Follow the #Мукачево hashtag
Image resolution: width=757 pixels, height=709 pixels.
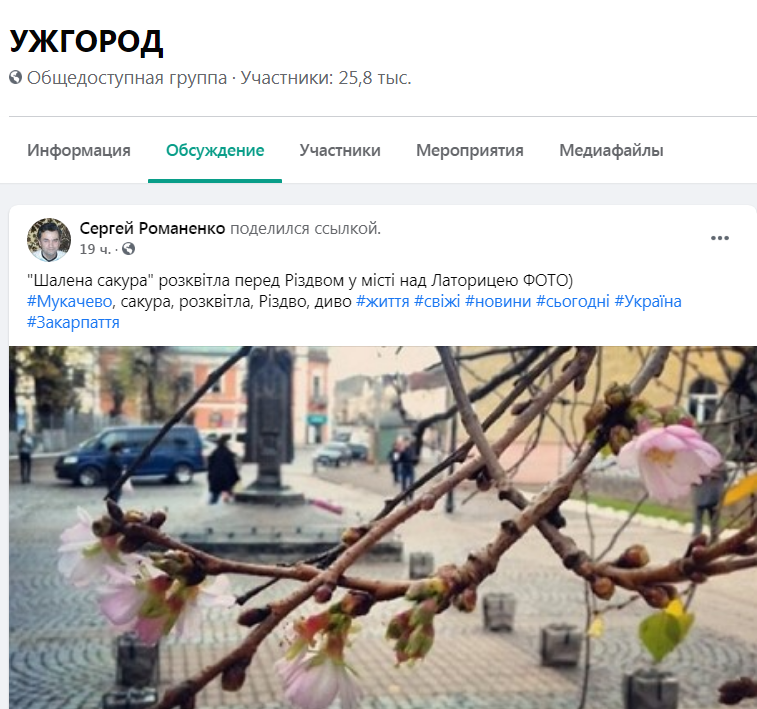point(70,301)
